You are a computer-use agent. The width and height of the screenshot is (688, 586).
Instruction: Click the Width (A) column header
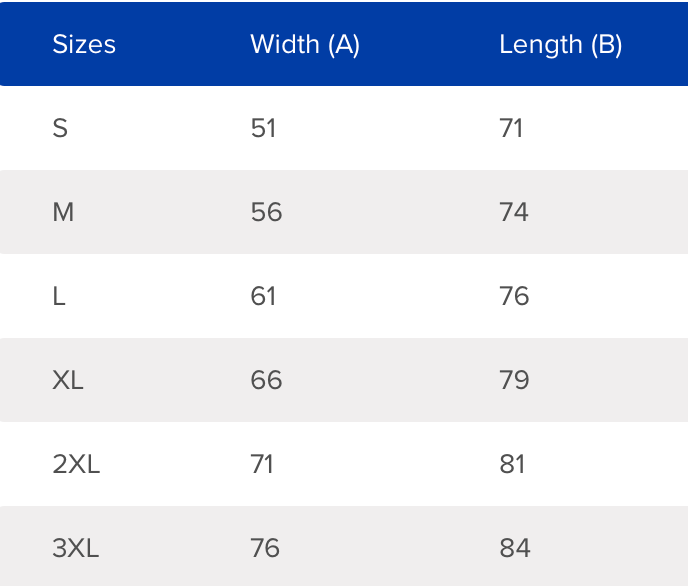pyautogui.click(x=305, y=45)
